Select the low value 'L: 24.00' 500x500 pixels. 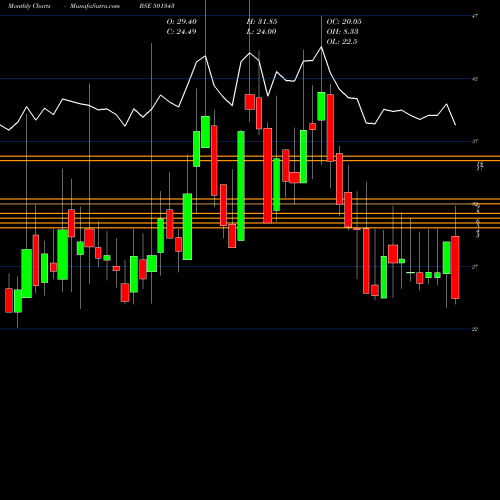(x=262, y=32)
